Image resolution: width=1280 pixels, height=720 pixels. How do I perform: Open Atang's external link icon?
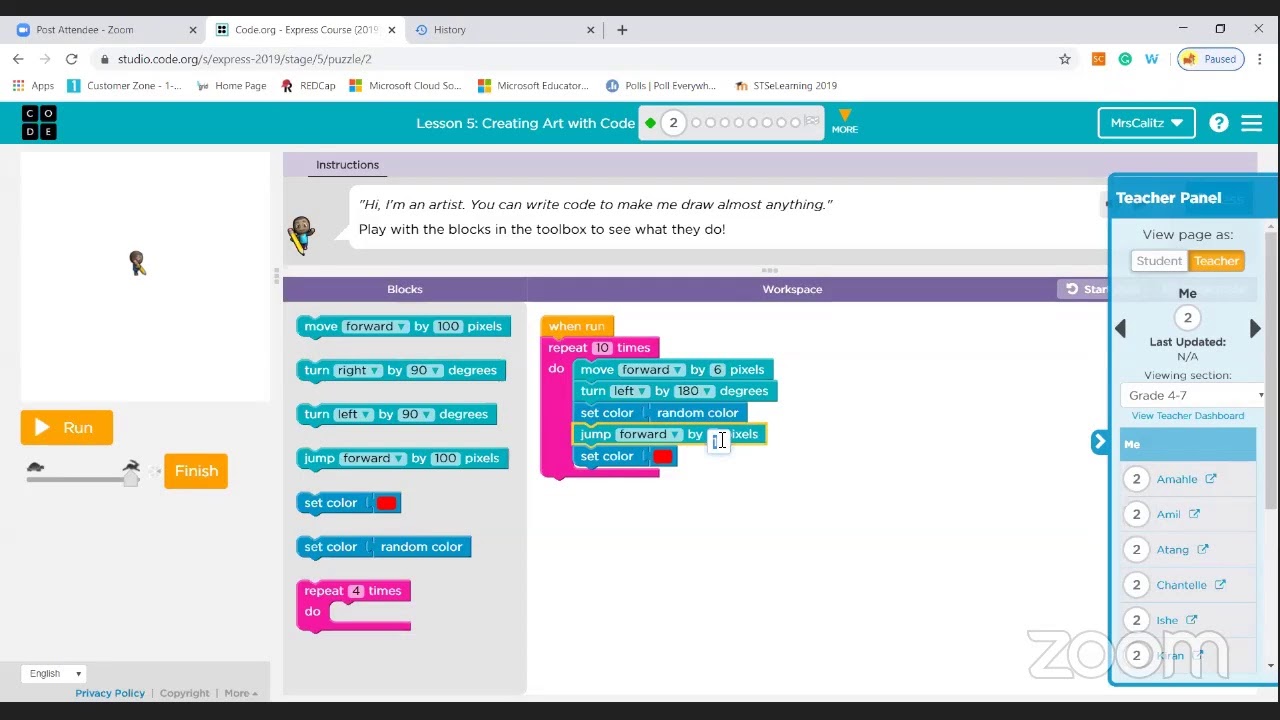(1203, 549)
